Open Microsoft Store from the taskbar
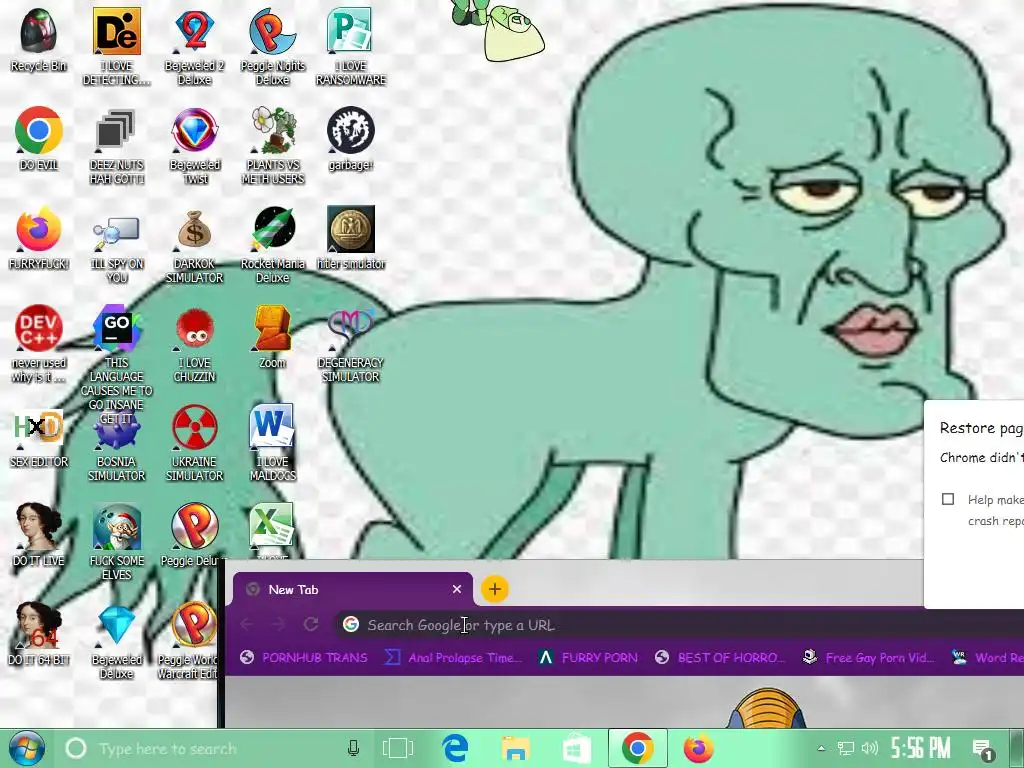The width and height of the screenshot is (1024, 768). pyautogui.click(x=576, y=748)
